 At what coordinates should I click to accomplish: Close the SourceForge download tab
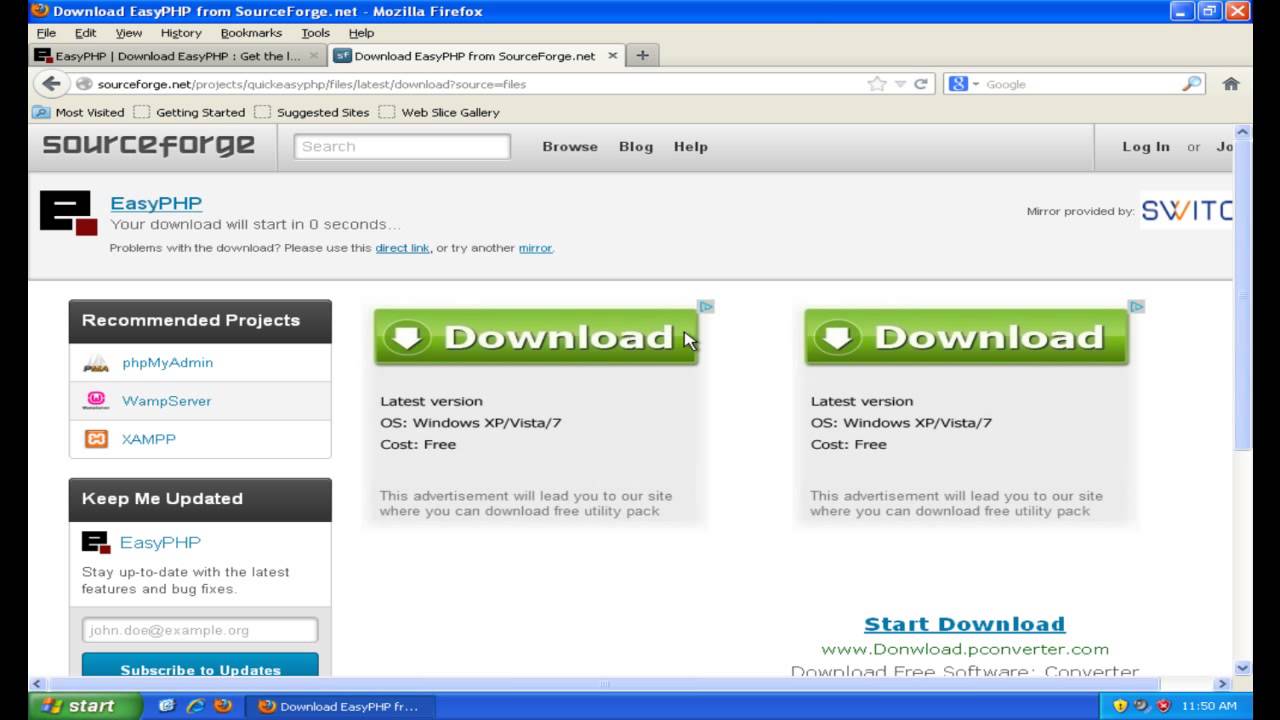click(613, 56)
